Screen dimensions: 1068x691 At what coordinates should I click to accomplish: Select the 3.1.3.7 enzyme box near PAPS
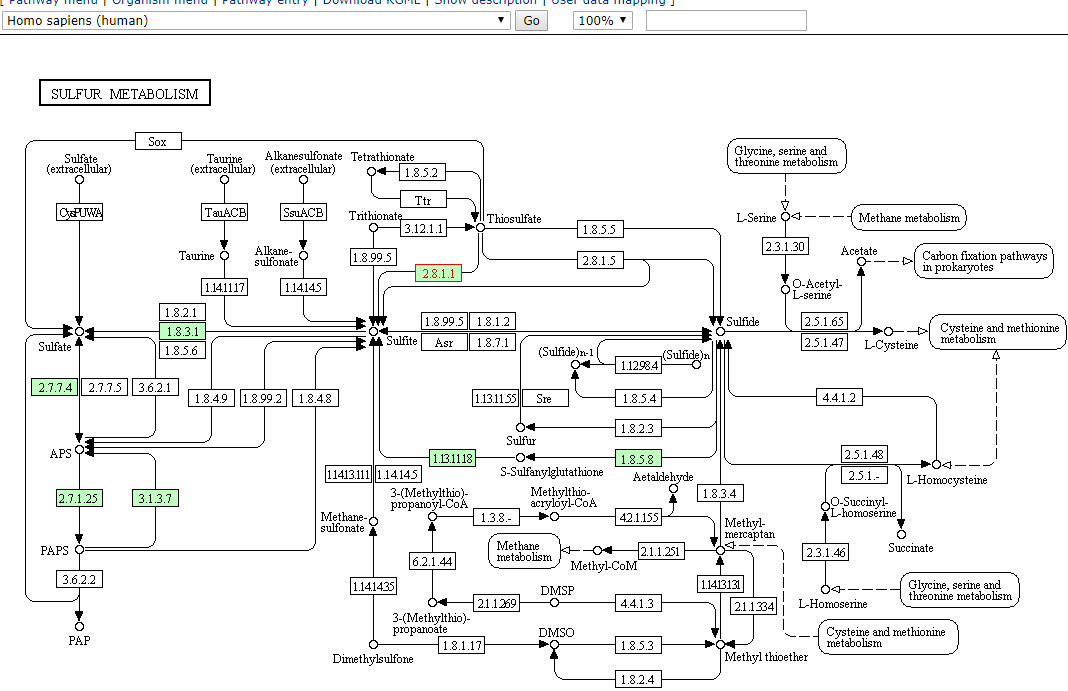156,497
